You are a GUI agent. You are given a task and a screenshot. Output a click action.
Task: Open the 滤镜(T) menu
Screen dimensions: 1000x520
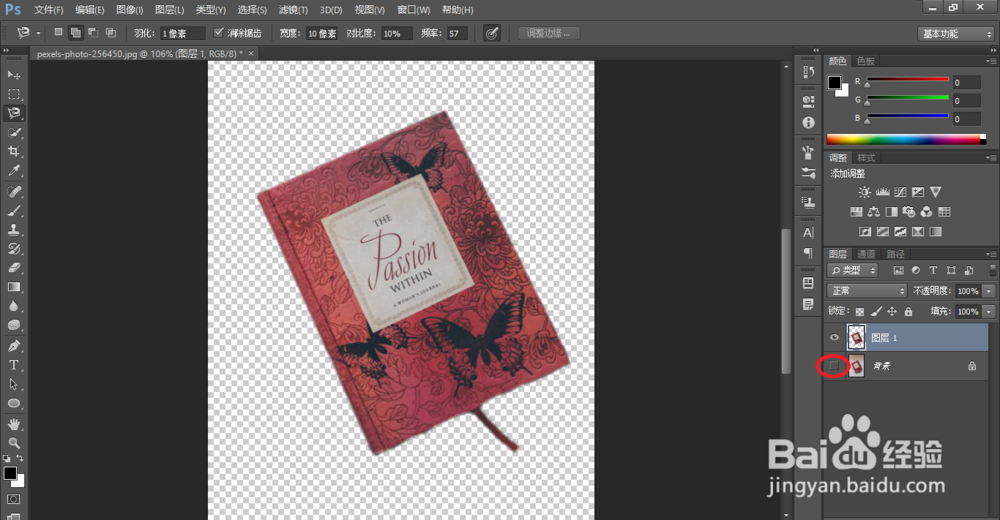click(x=293, y=10)
